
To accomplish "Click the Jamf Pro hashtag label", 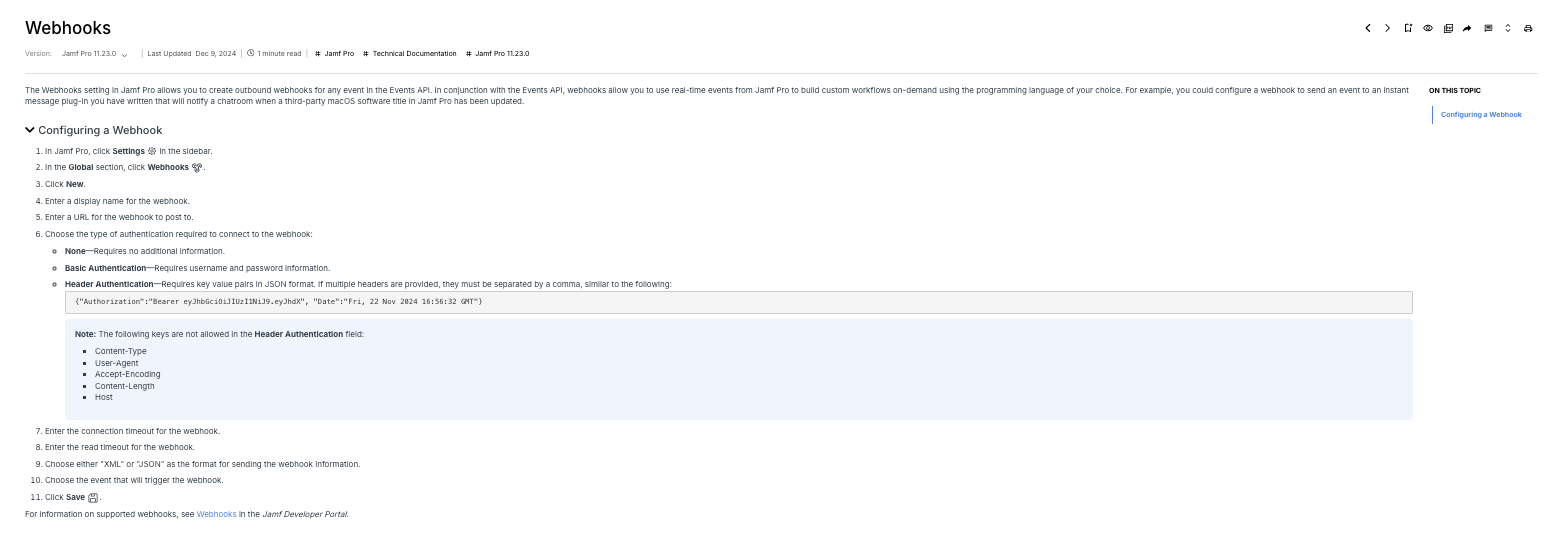I will pos(334,53).
